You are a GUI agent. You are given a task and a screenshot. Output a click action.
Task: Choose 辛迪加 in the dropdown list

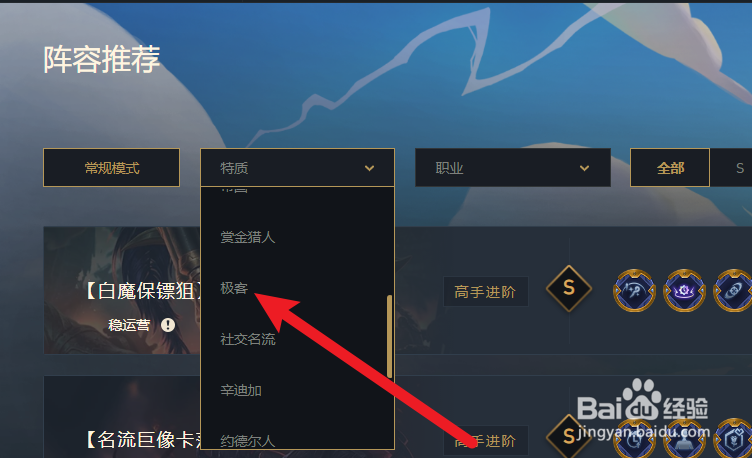241,390
